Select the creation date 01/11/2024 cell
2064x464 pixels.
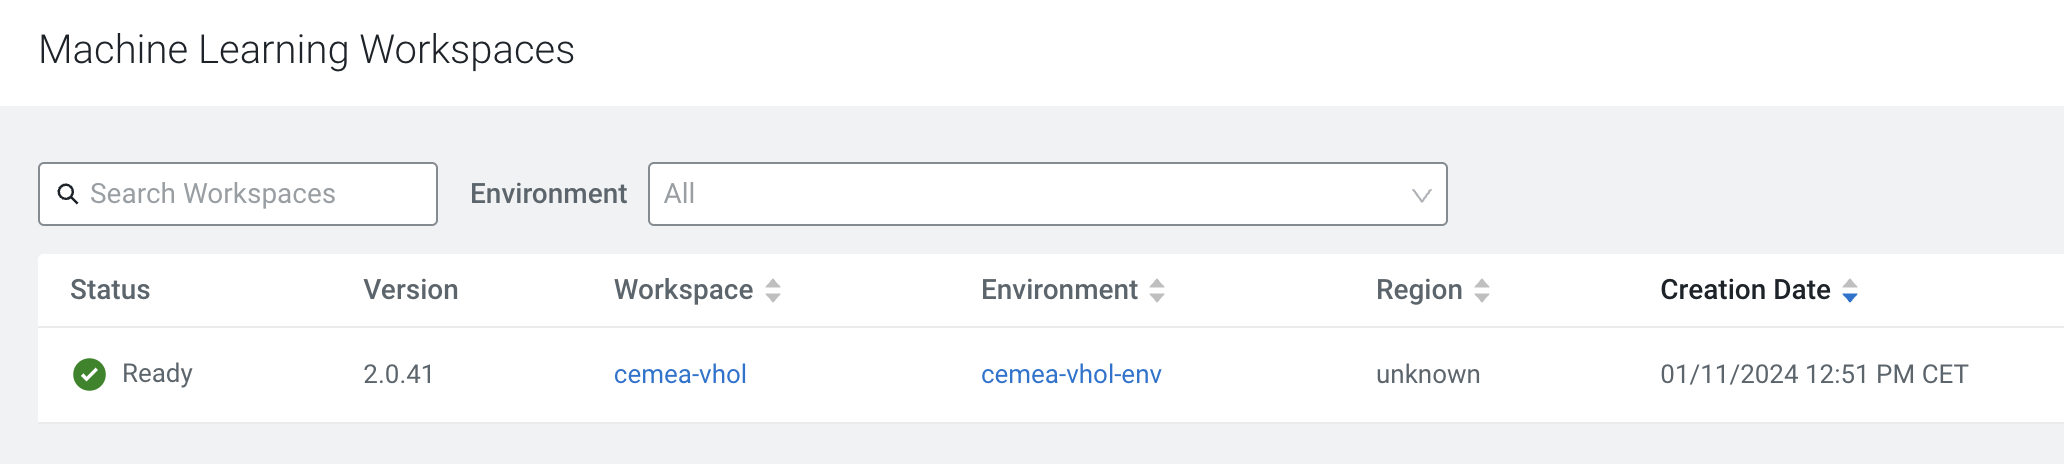coord(1814,374)
